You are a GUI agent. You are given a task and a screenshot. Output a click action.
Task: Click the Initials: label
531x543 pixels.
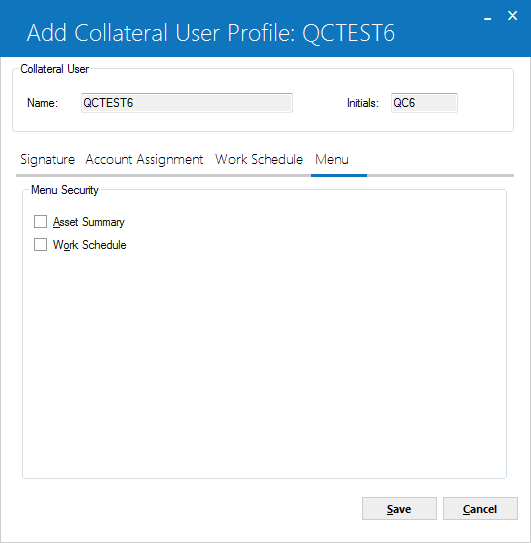pos(363,103)
